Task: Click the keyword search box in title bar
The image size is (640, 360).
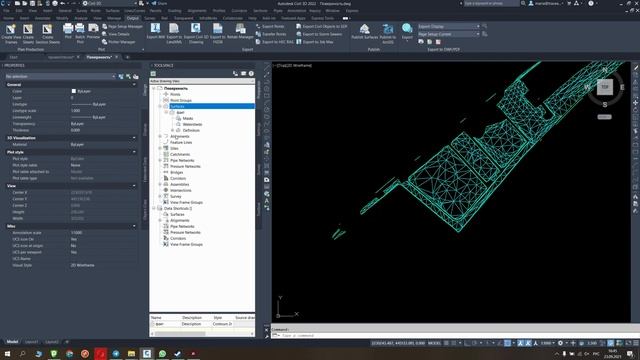Action: click(x=491, y=3)
